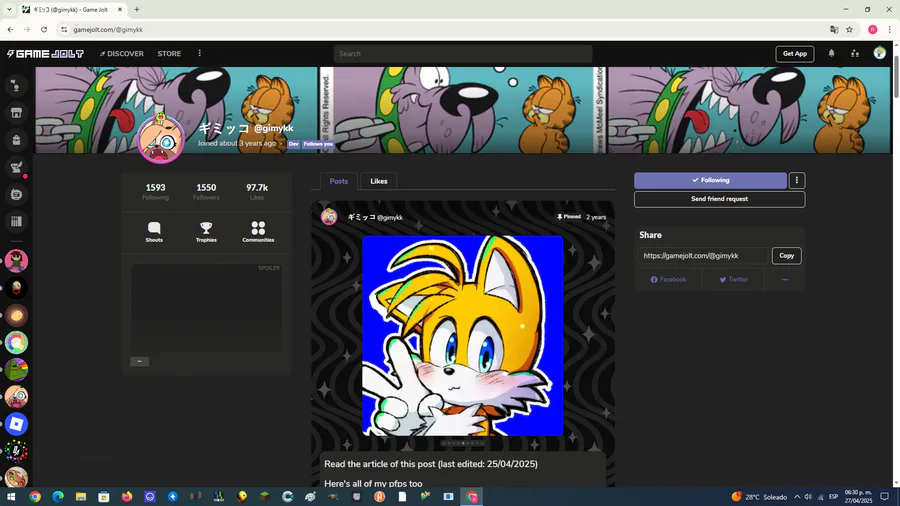
Task: Open the Windows Start menu
Action: tap(11, 497)
